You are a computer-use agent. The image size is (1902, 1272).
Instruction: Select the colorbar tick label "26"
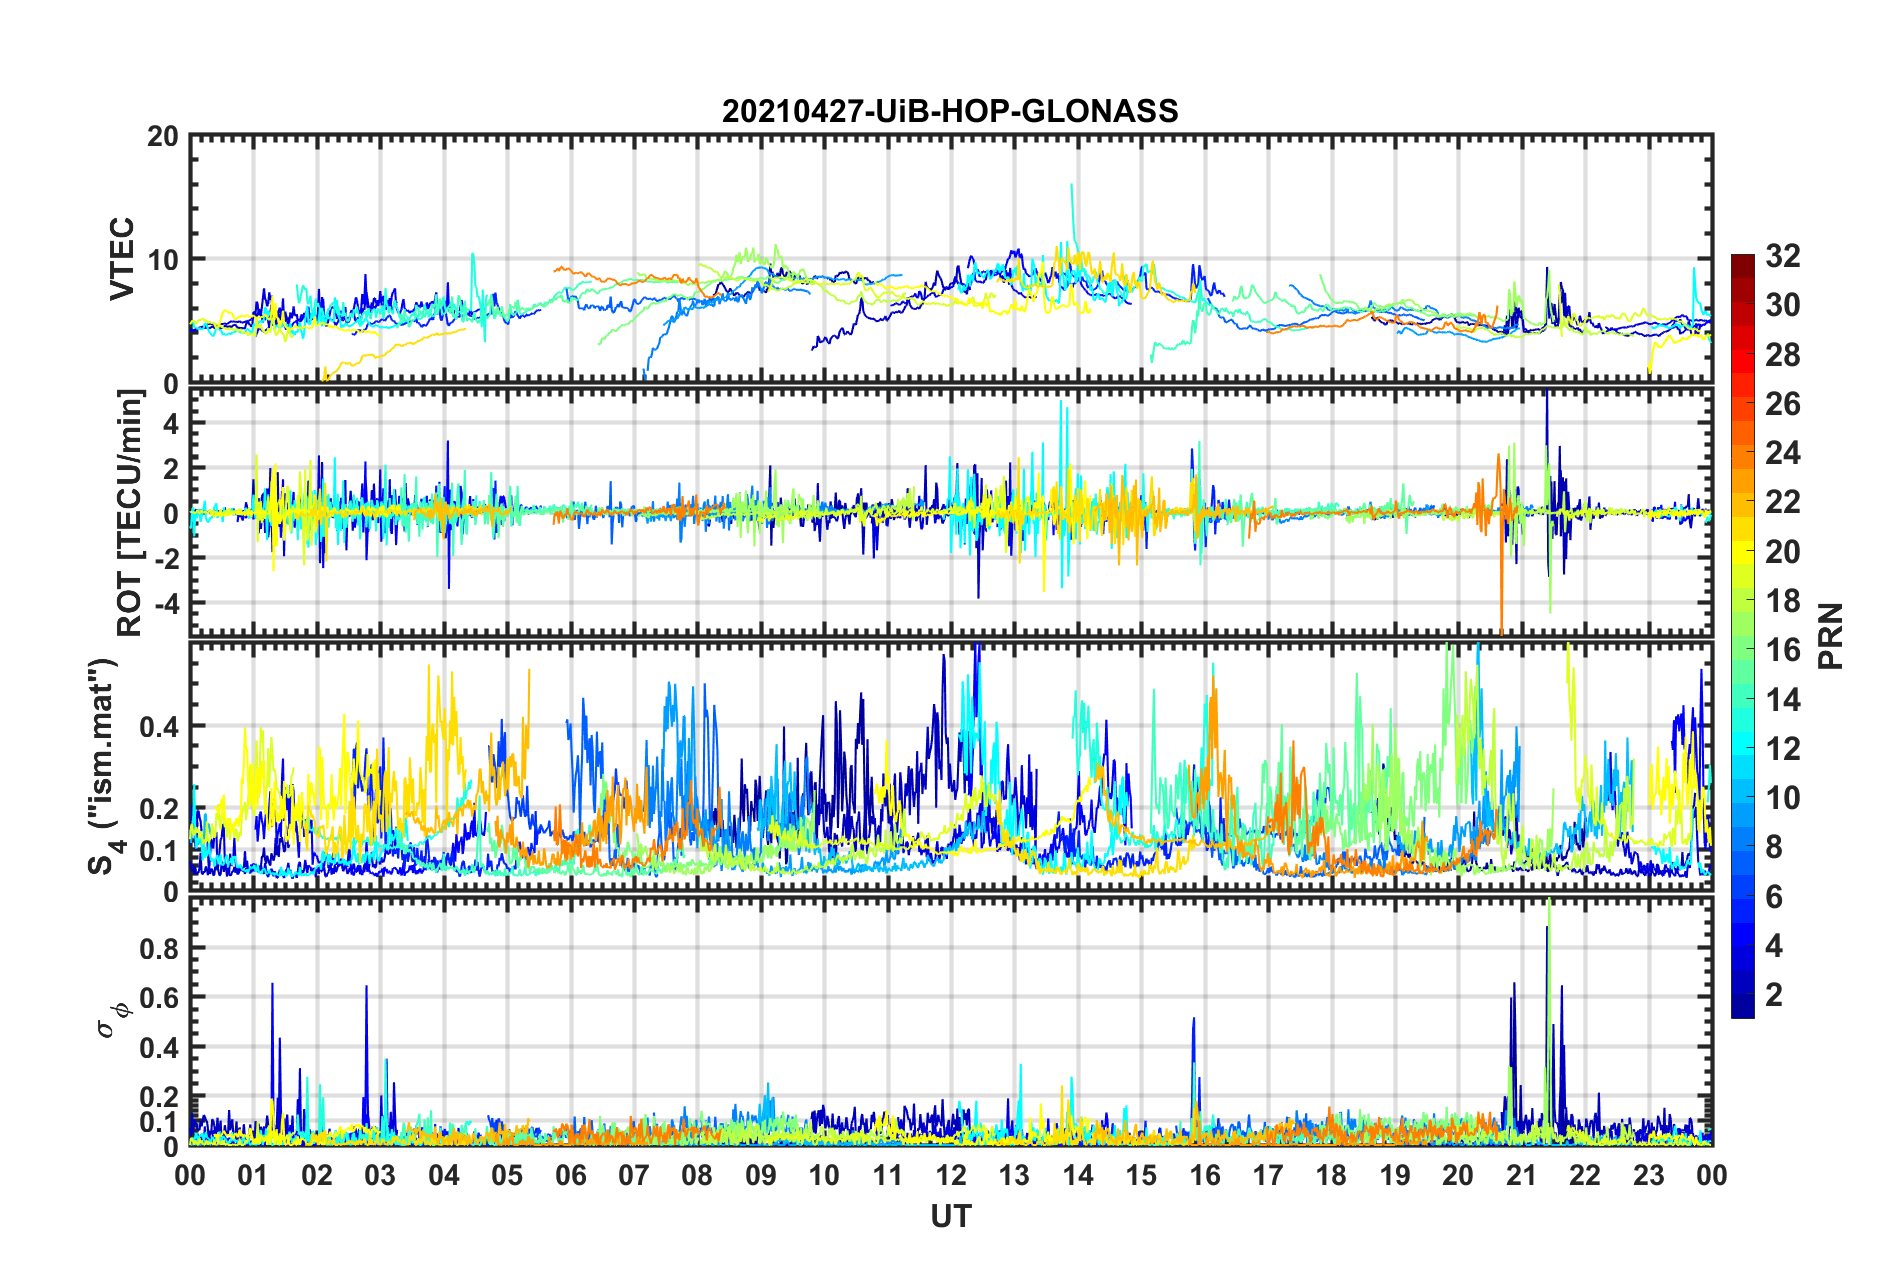1782,404
